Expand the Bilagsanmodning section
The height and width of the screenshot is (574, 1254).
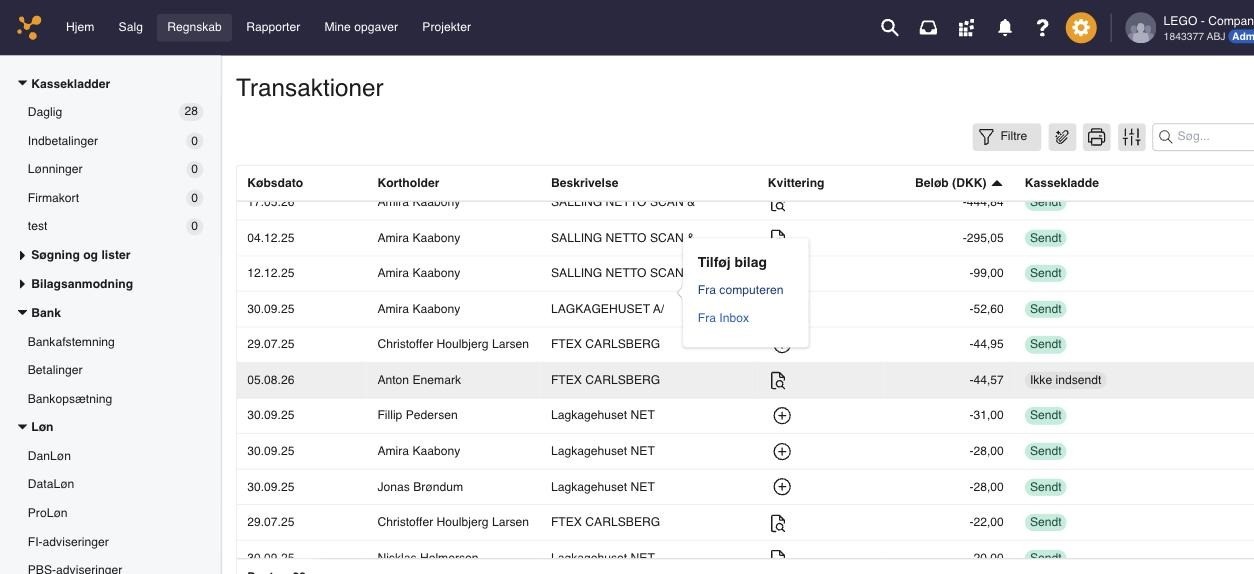point(23,284)
